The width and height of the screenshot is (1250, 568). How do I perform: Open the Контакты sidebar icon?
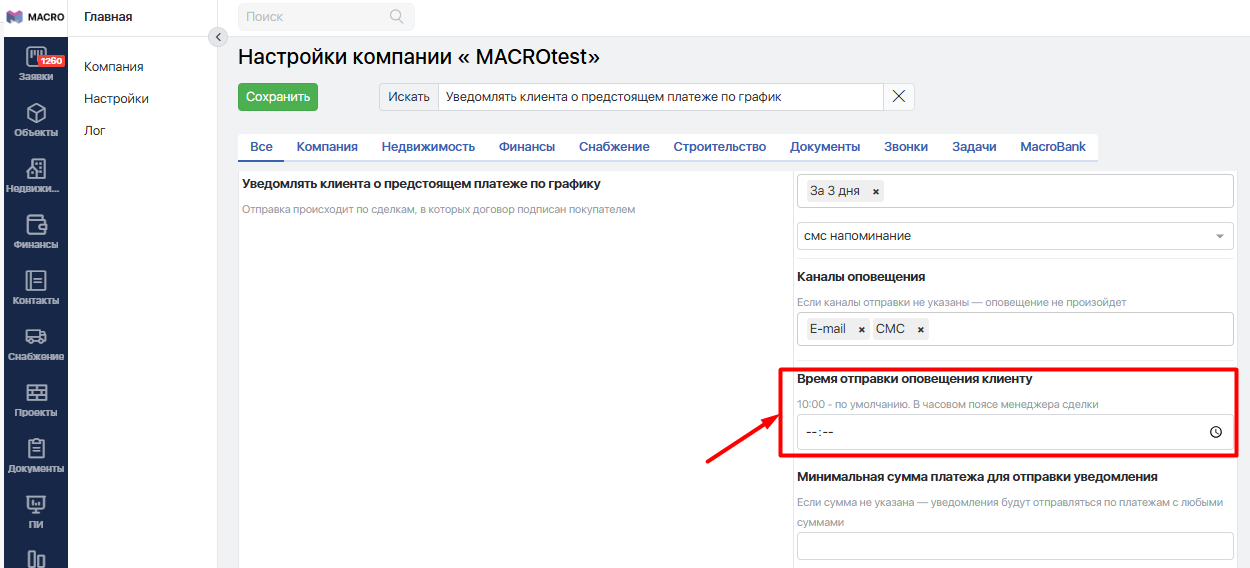click(x=36, y=287)
